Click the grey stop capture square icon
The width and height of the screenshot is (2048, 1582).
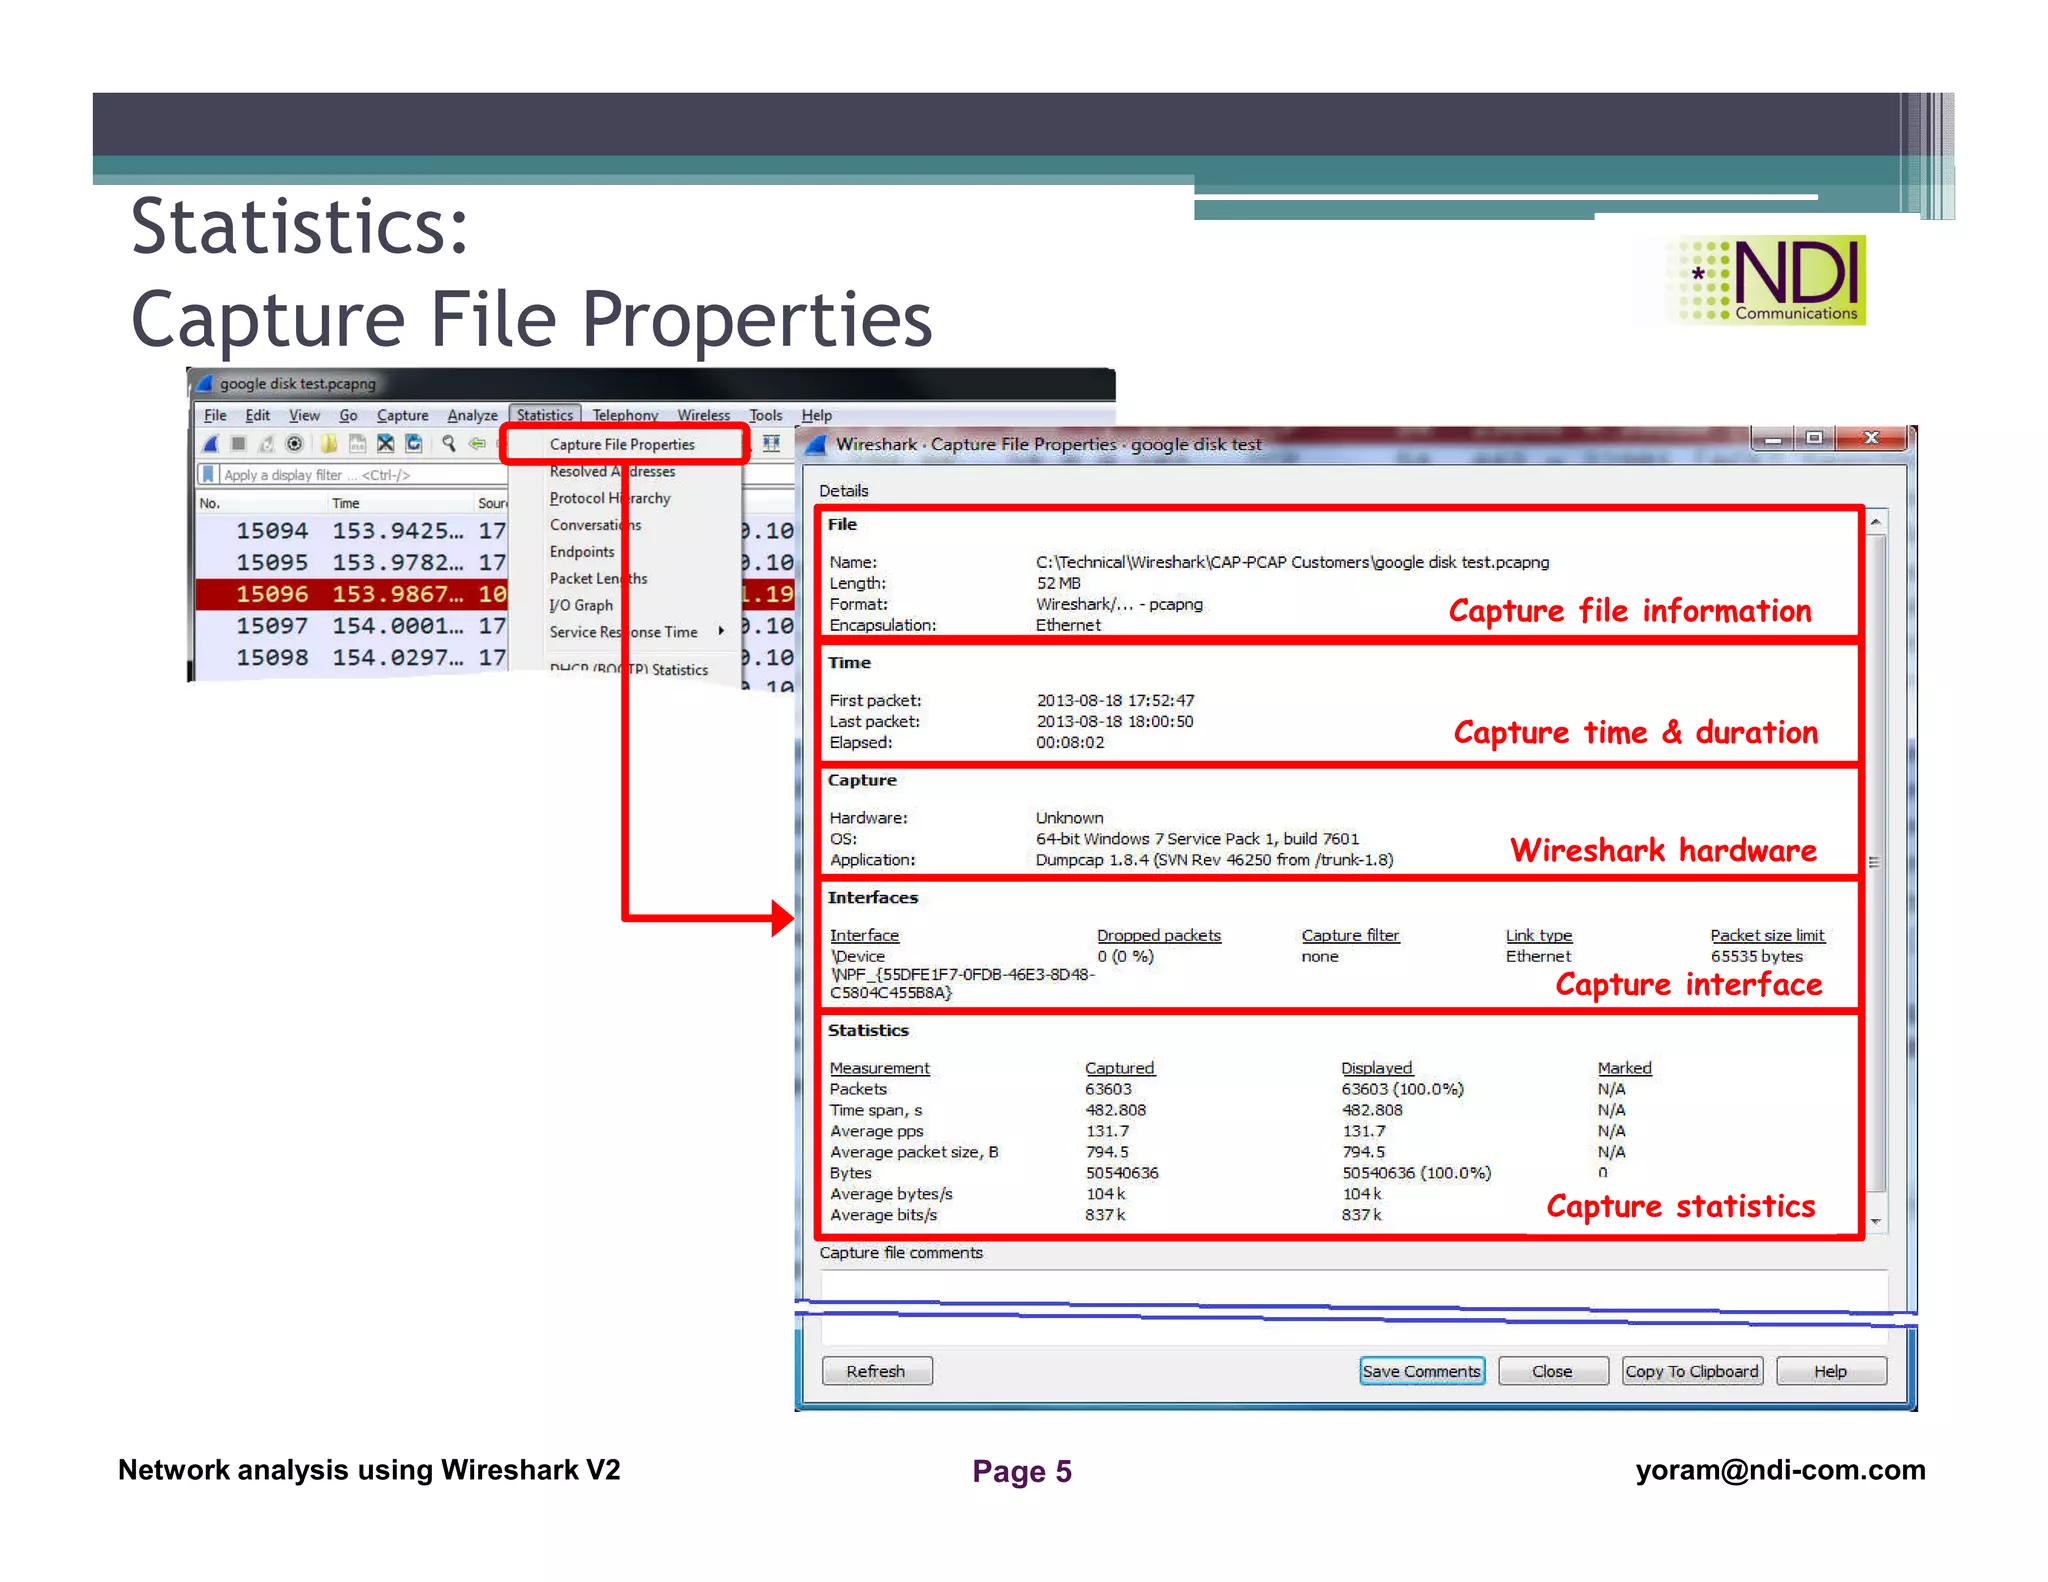[x=238, y=444]
